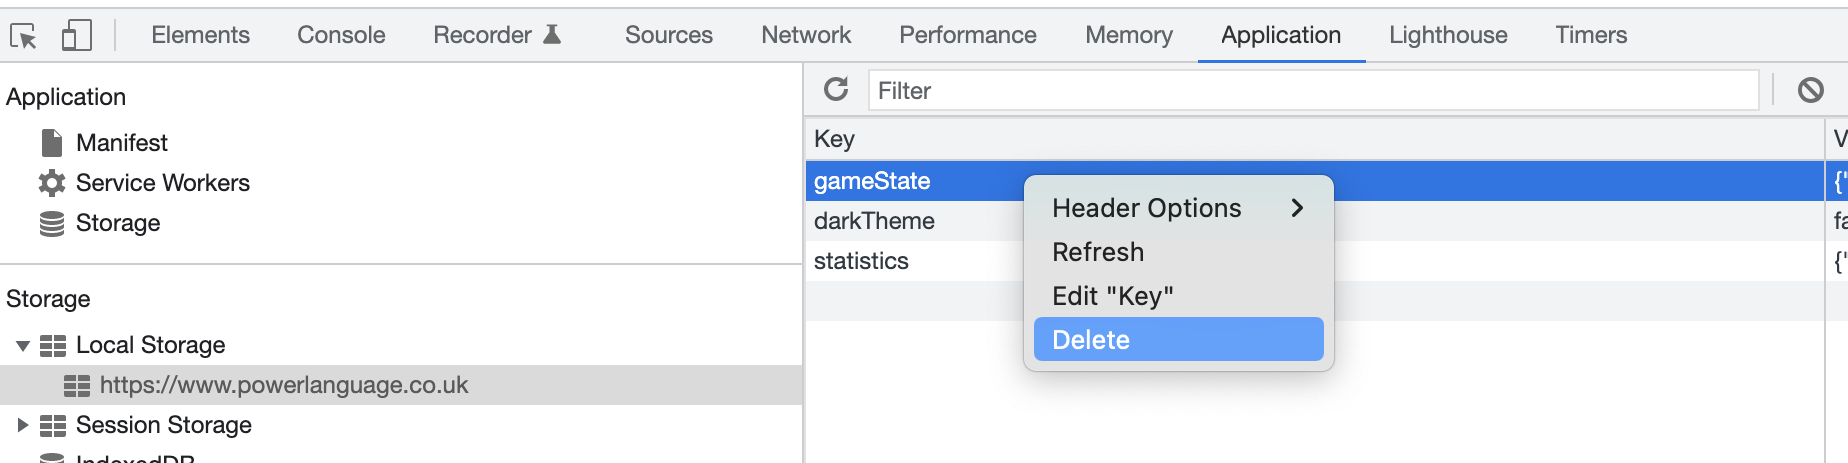Click the Recorder flask icon
Viewport: 1848px width, 463px height.
[552, 35]
